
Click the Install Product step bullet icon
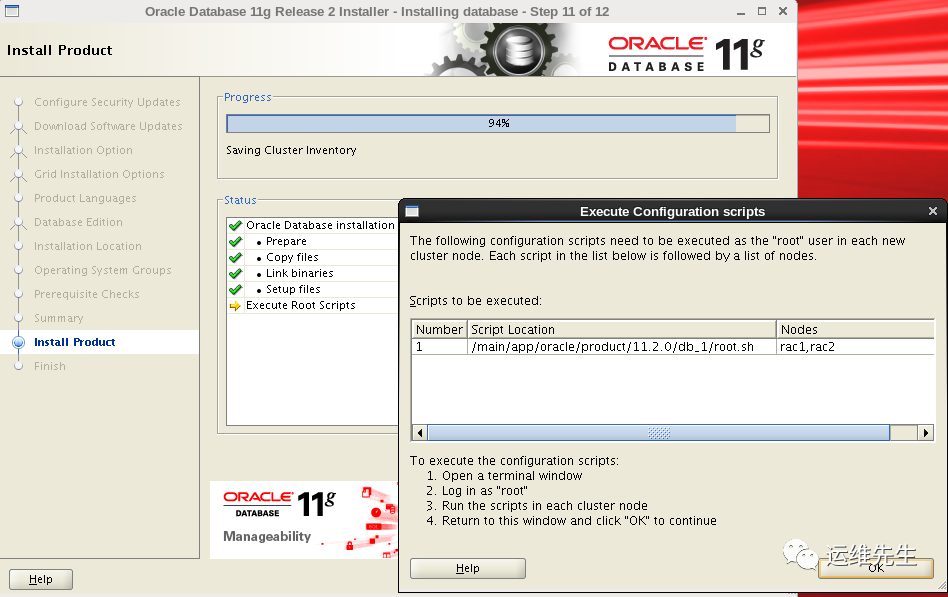(x=19, y=342)
